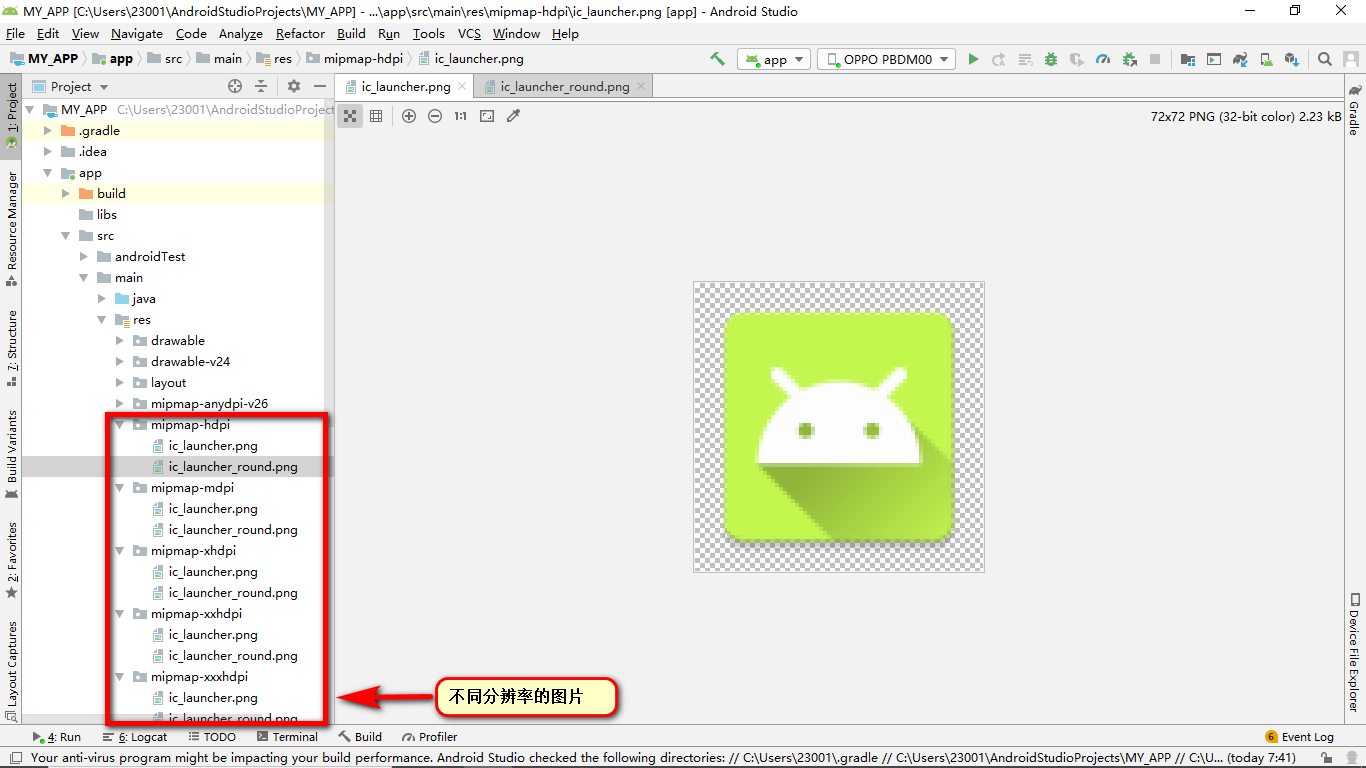Open Sync Project with Gradle Files
1366x768 pixels.
click(x=1239, y=59)
